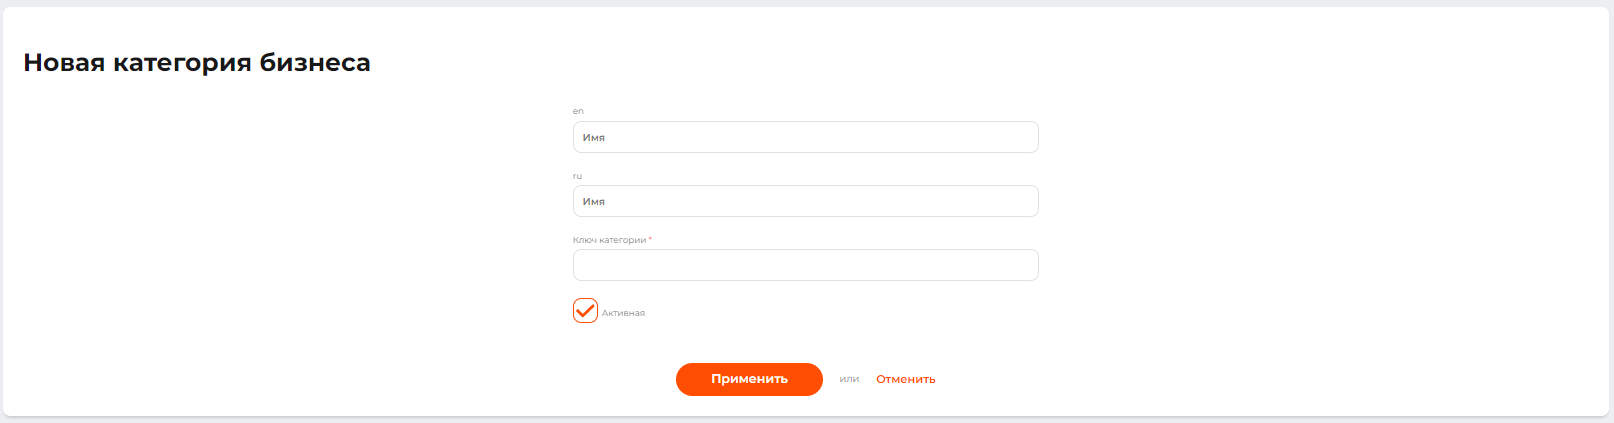The width and height of the screenshot is (1614, 423).
Task: Click the Ключ категории input field
Action: tap(805, 265)
